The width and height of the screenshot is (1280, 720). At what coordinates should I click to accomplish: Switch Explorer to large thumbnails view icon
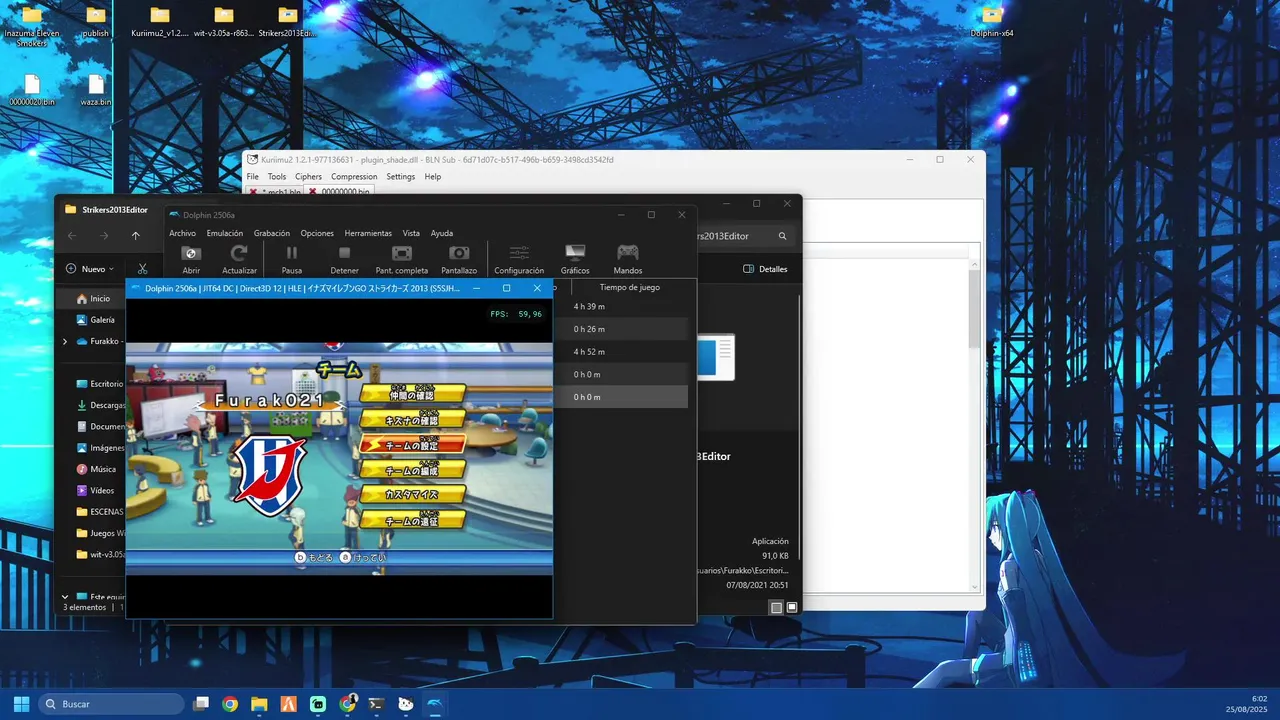792,607
